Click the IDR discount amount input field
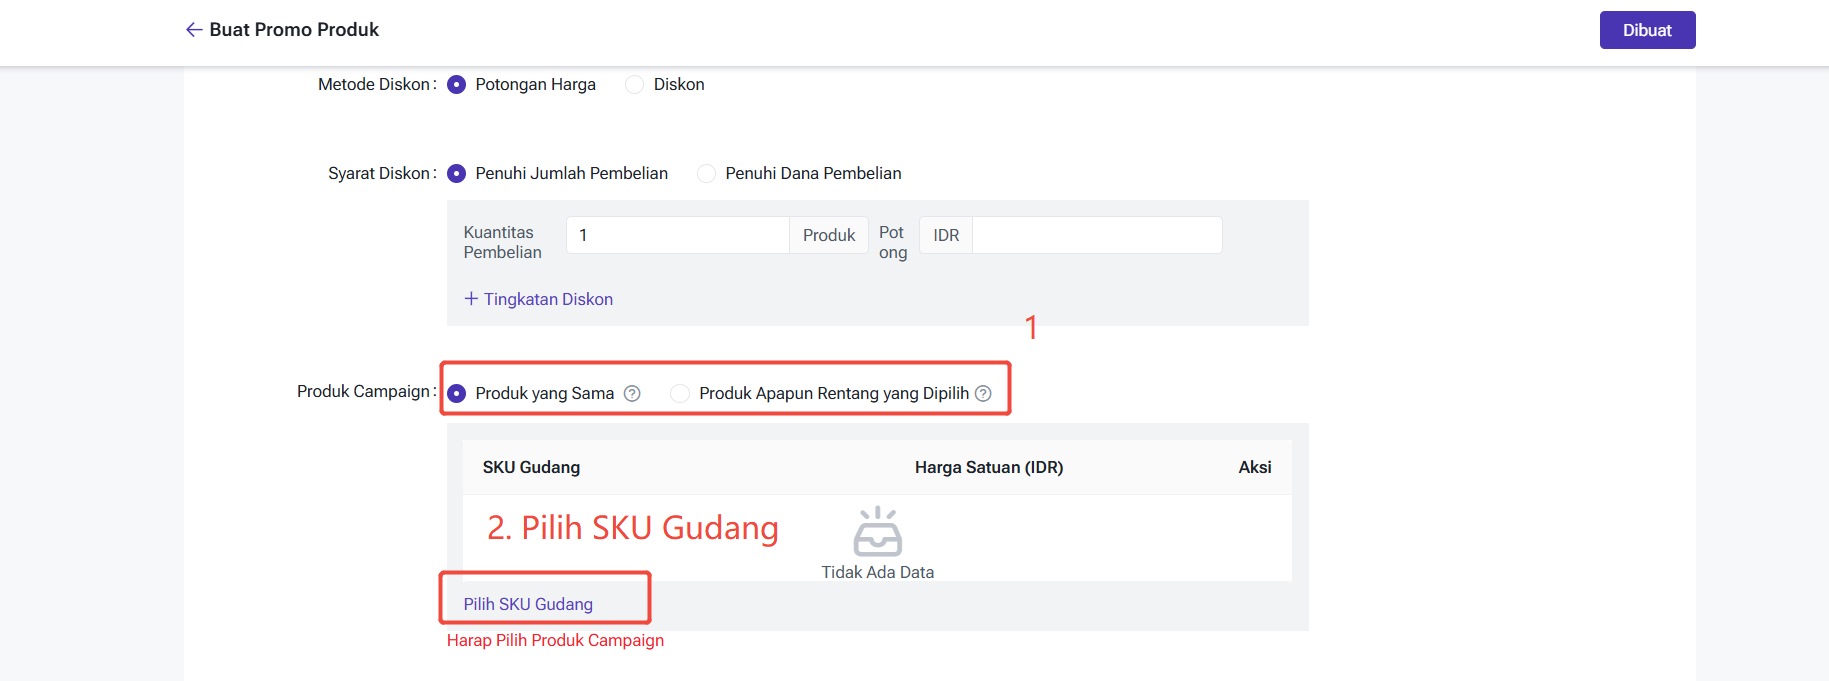This screenshot has width=1829, height=681. [x=1096, y=235]
